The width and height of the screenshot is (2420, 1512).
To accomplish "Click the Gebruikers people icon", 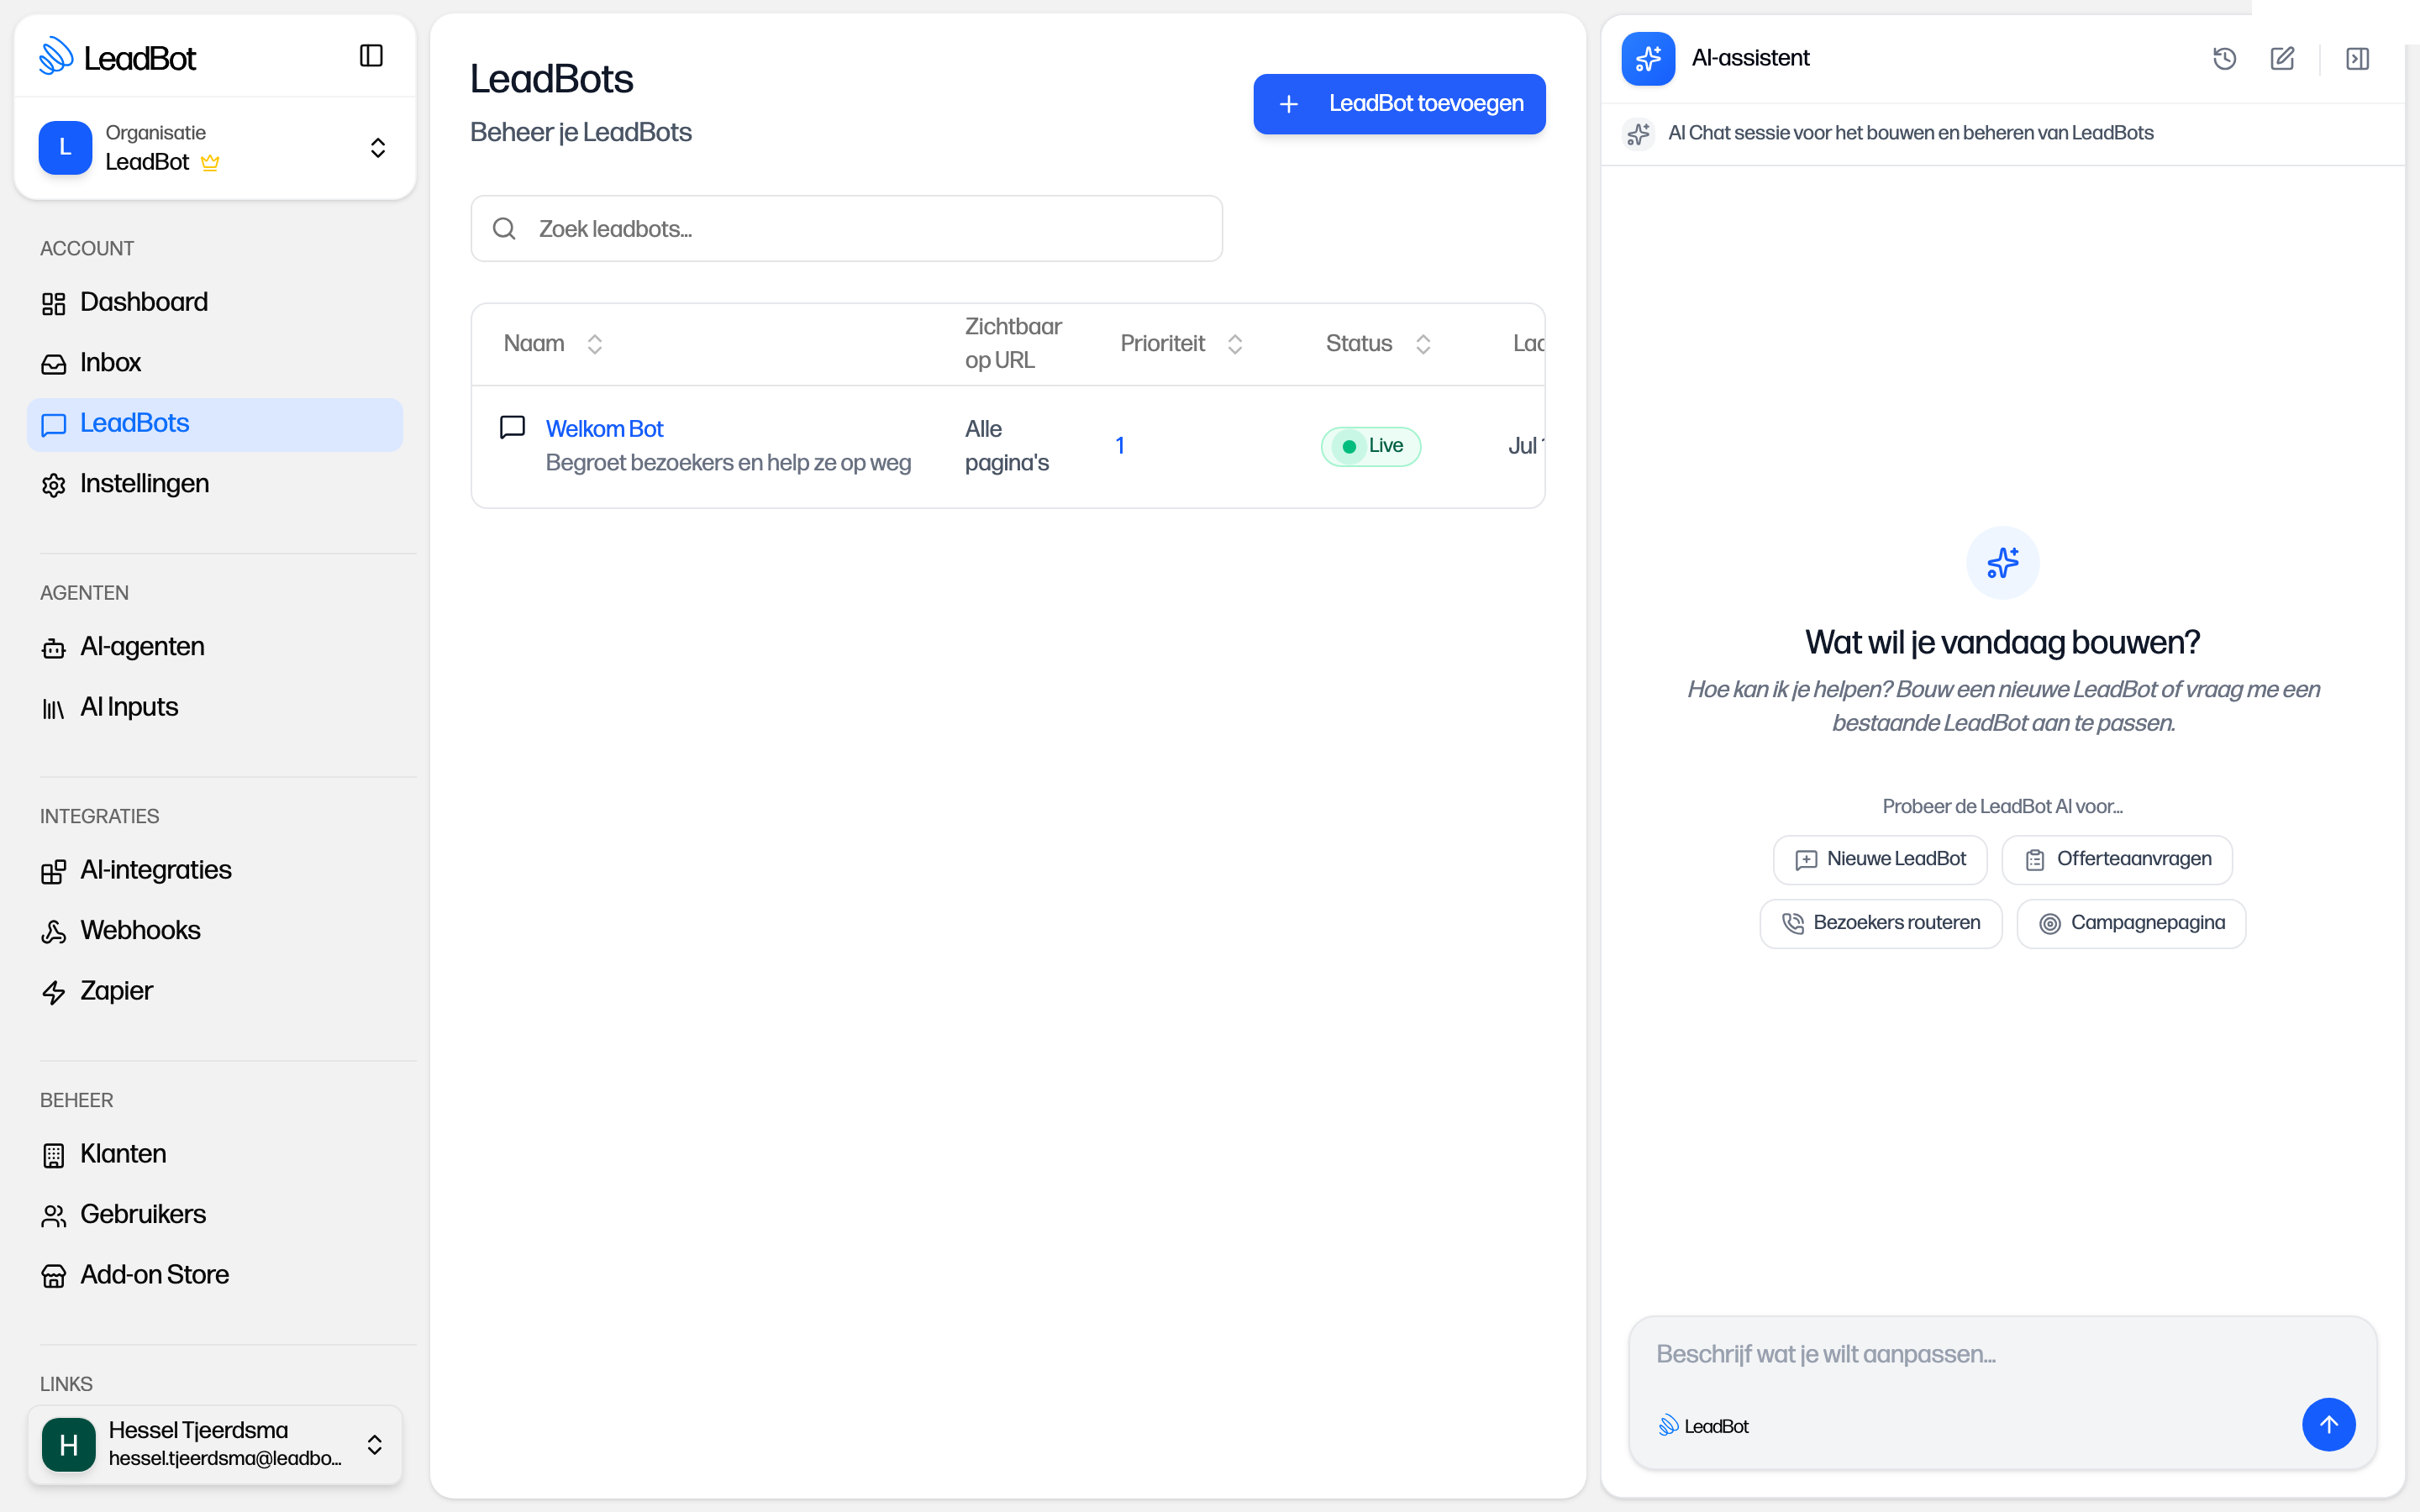I will click(x=54, y=1216).
